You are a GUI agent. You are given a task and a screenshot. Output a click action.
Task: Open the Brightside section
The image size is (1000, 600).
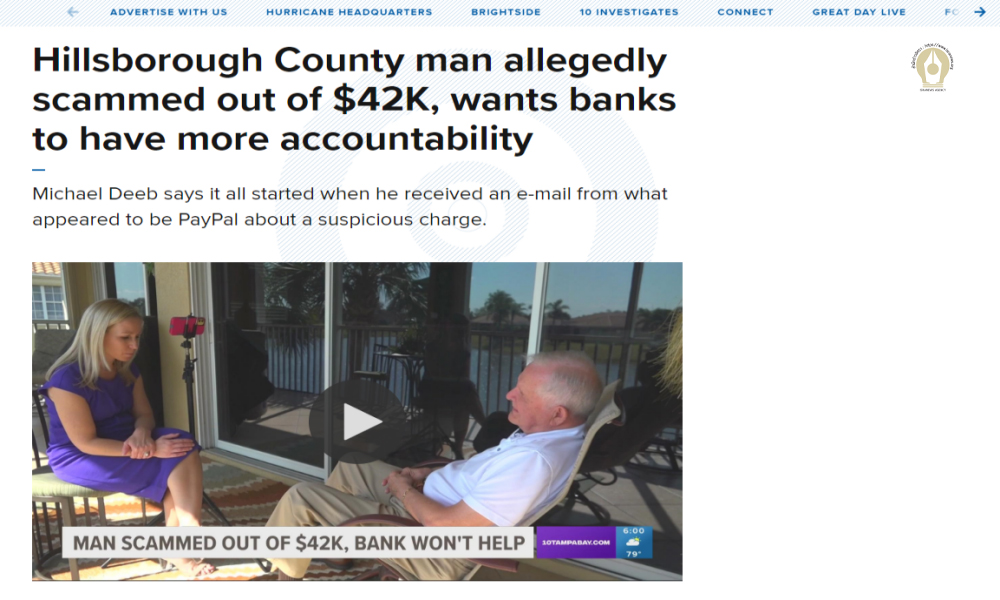506,12
